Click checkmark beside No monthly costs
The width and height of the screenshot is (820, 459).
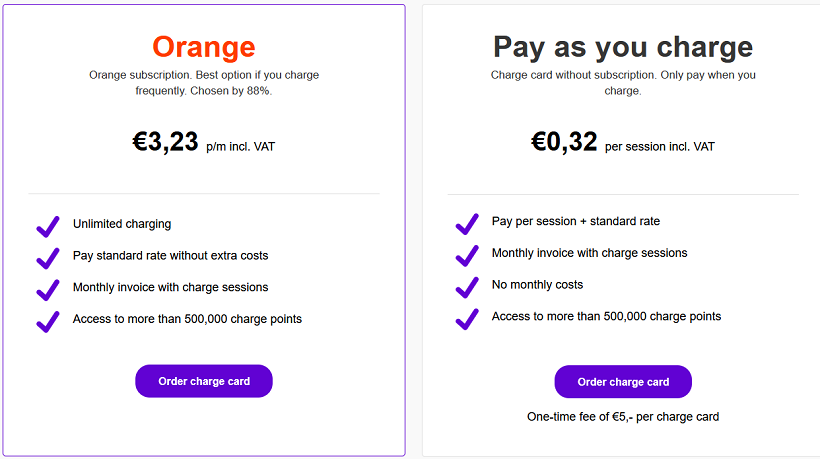(x=466, y=287)
